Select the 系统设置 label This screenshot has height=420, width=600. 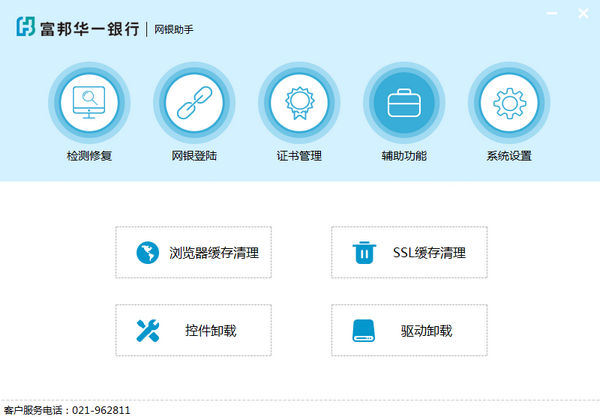coord(509,156)
